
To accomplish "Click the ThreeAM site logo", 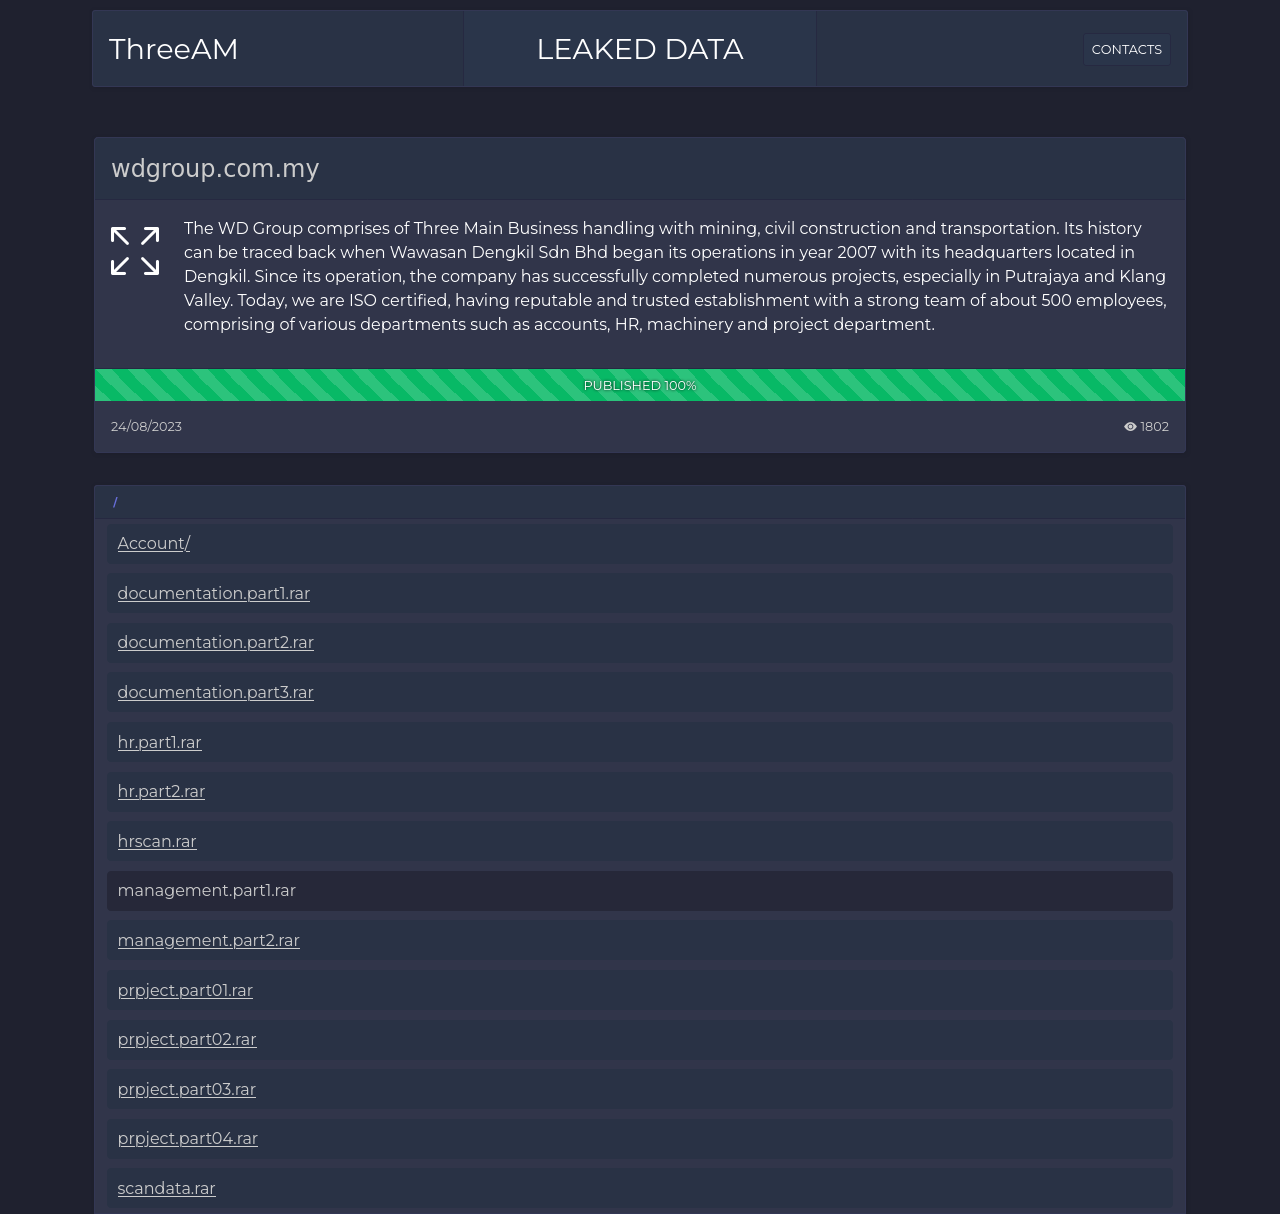I will coord(174,49).
